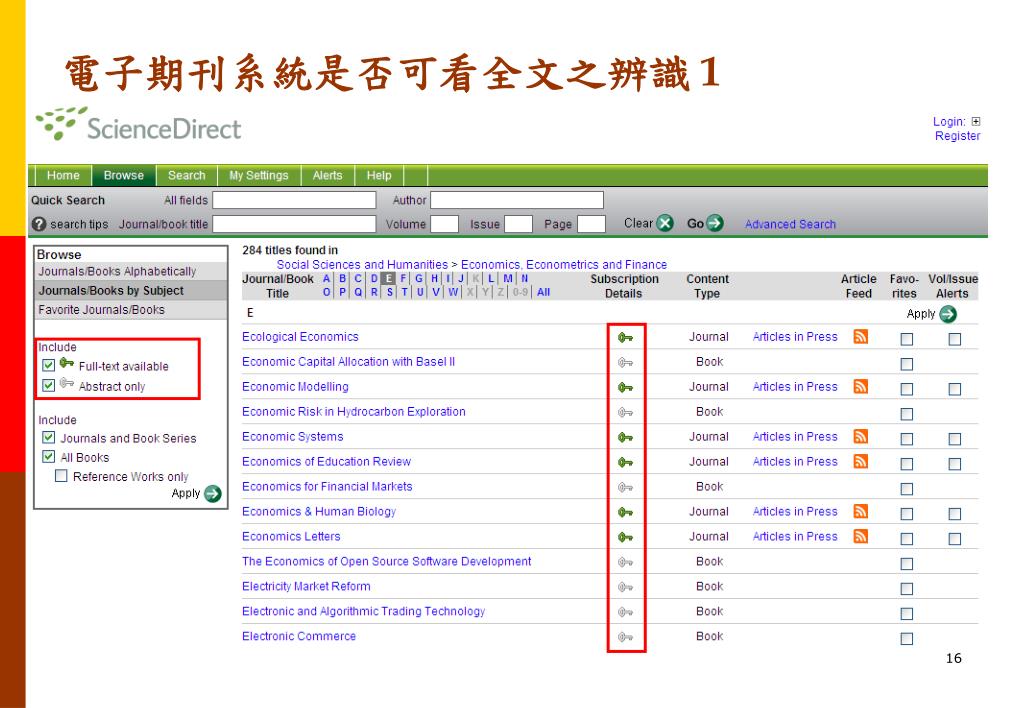1023x708 pixels.
Task: Open Articles in Press for Economics Letters
Action: [x=795, y=536]
